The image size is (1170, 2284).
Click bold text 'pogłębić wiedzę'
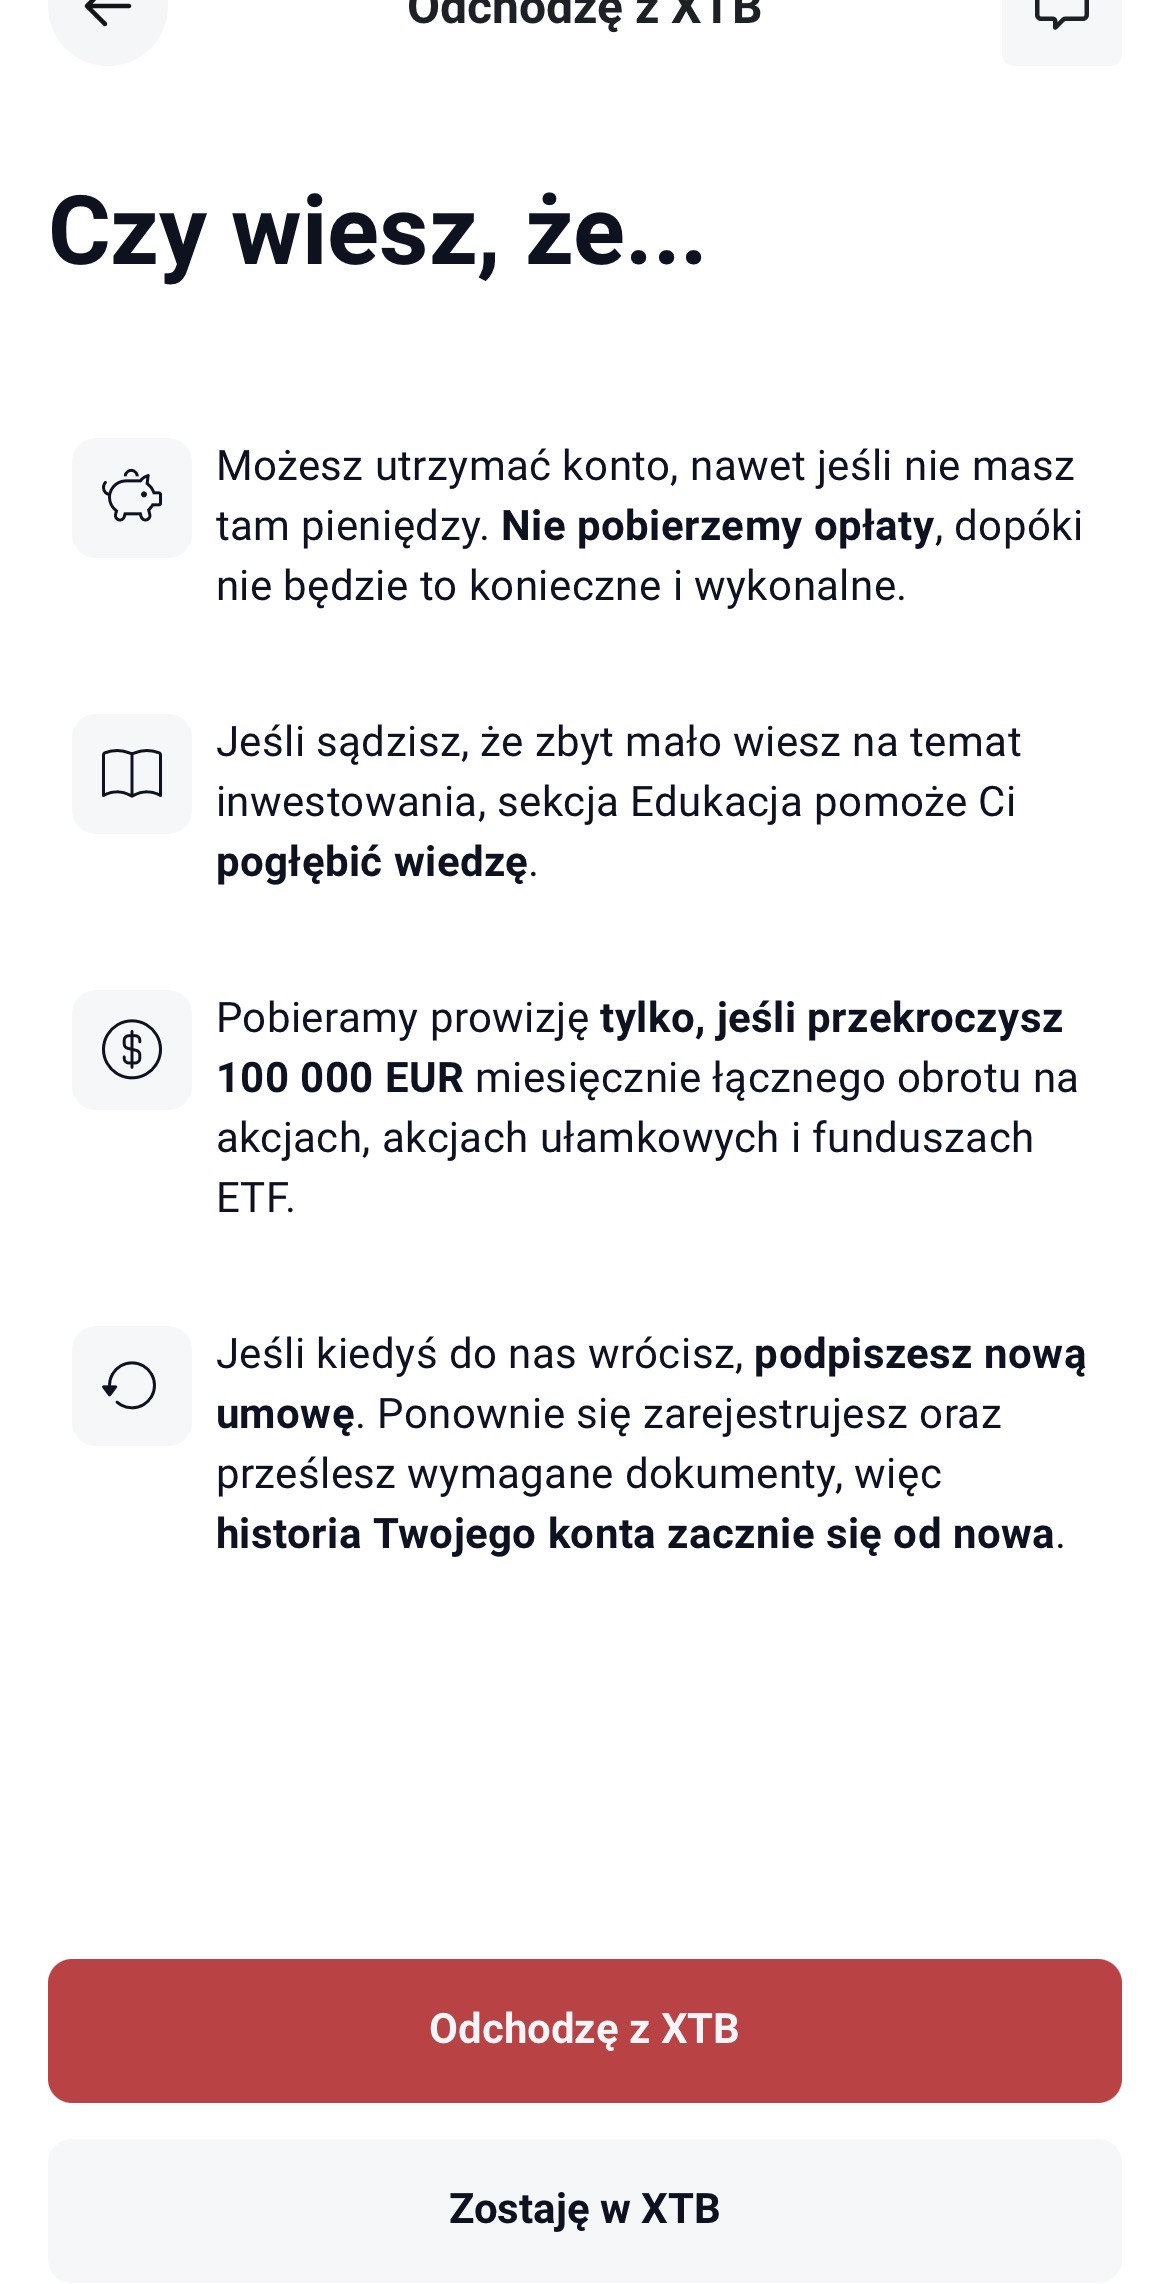[x=372, y=862]
